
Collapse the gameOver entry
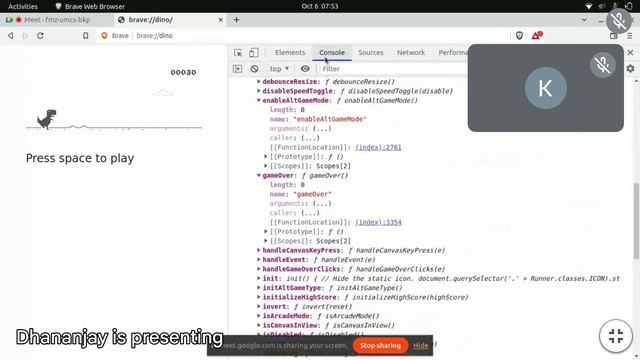(x=259, y=176)
